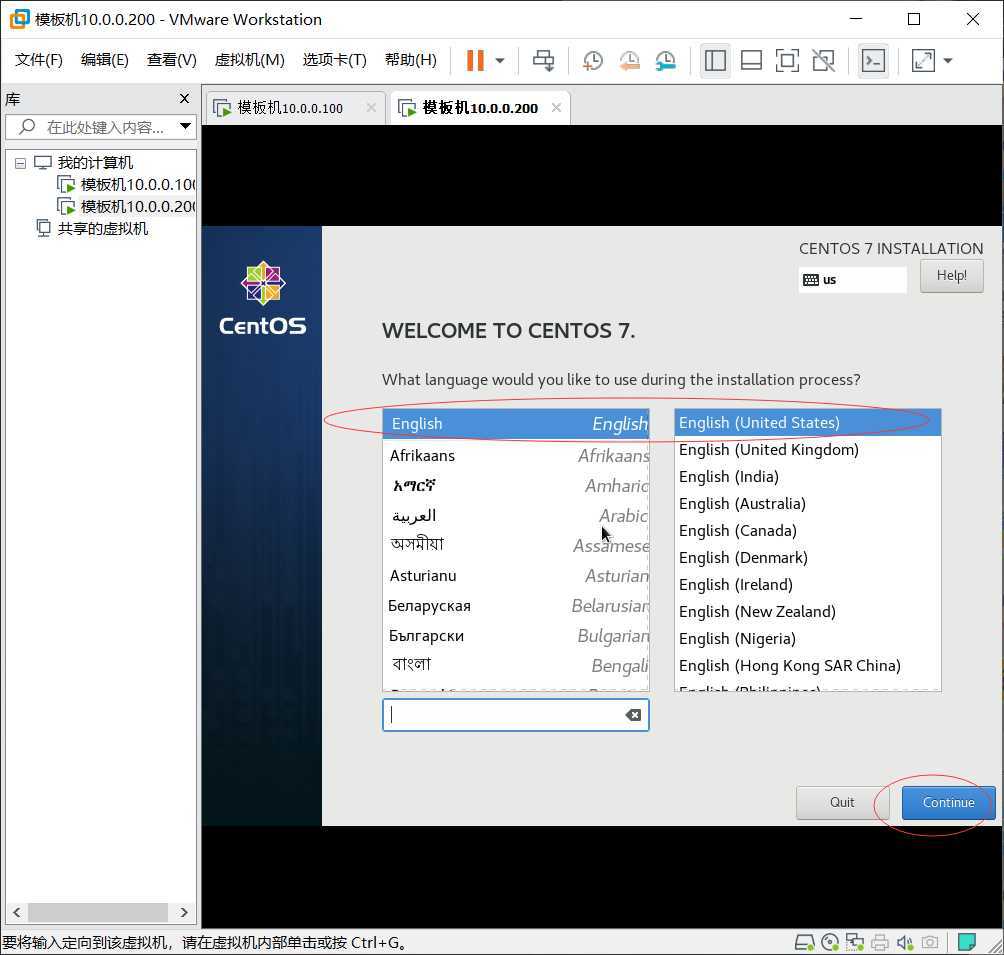Image resolution: width=1004 pixels, height=955 pixels.
Task: Select Български in the language list
Action: (516, 636)
